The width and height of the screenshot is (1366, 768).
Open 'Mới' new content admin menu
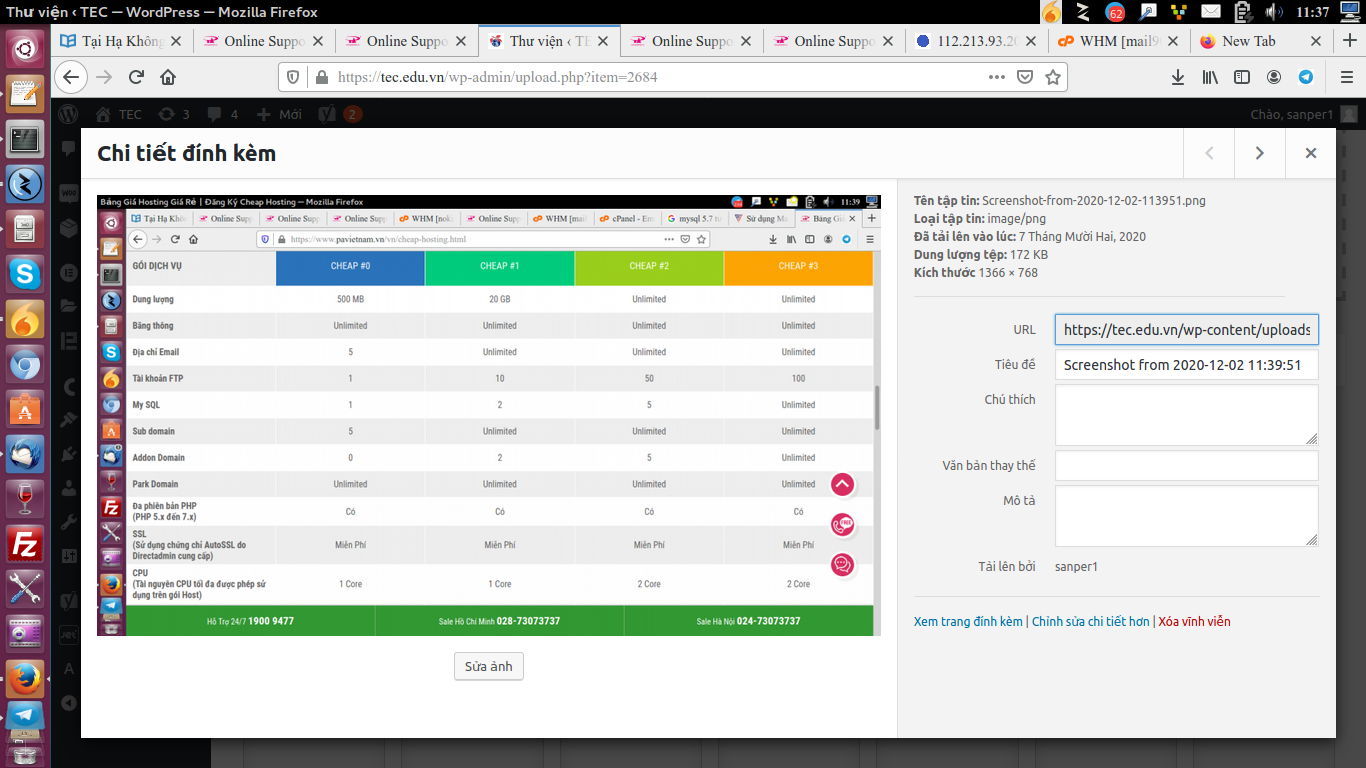279,114
